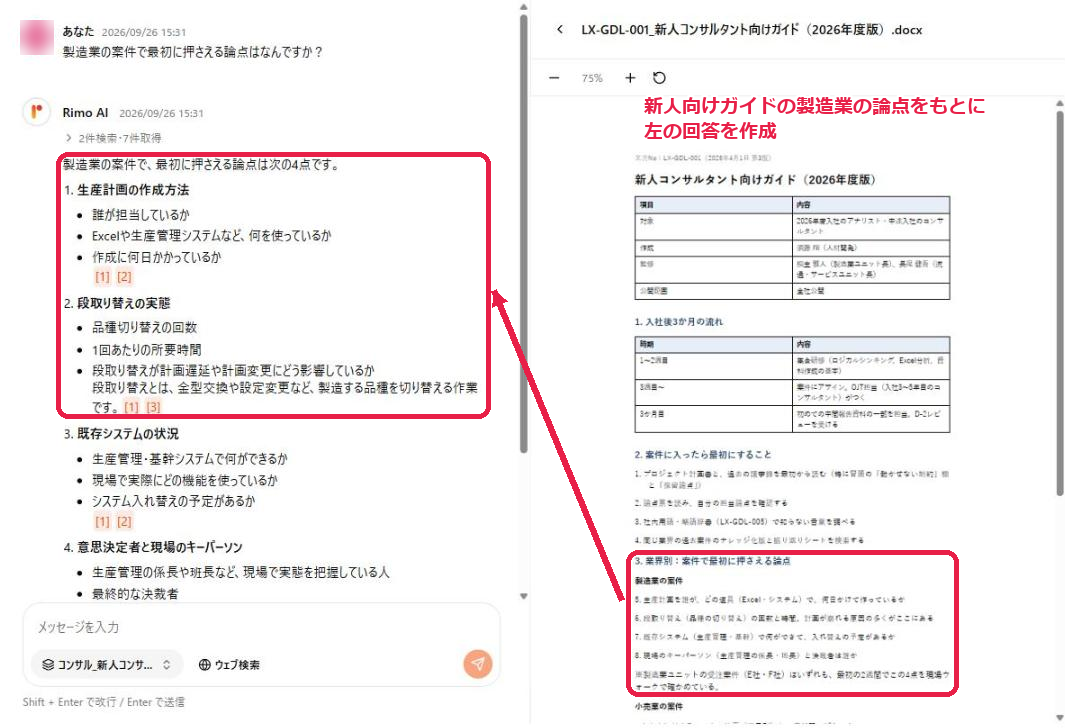
Task: Click the bullet 最終的な決裁者
Action: [x=135, y=594]
